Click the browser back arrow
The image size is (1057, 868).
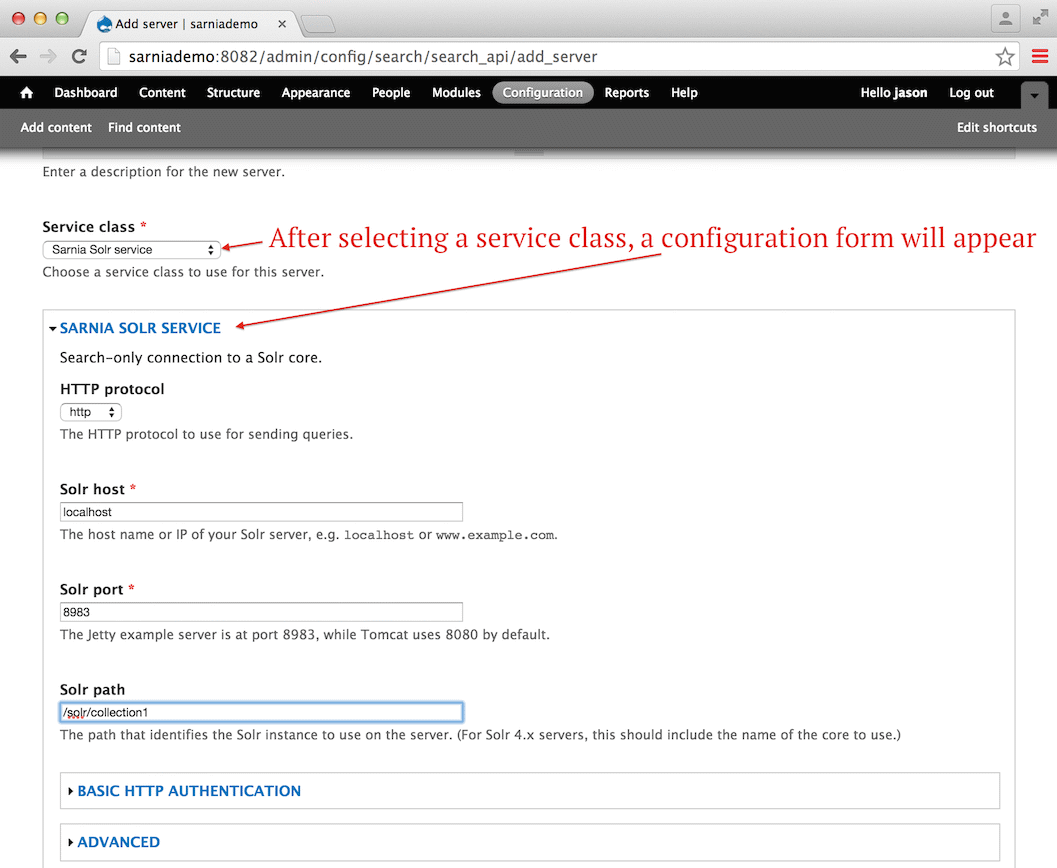click(18, 57)
